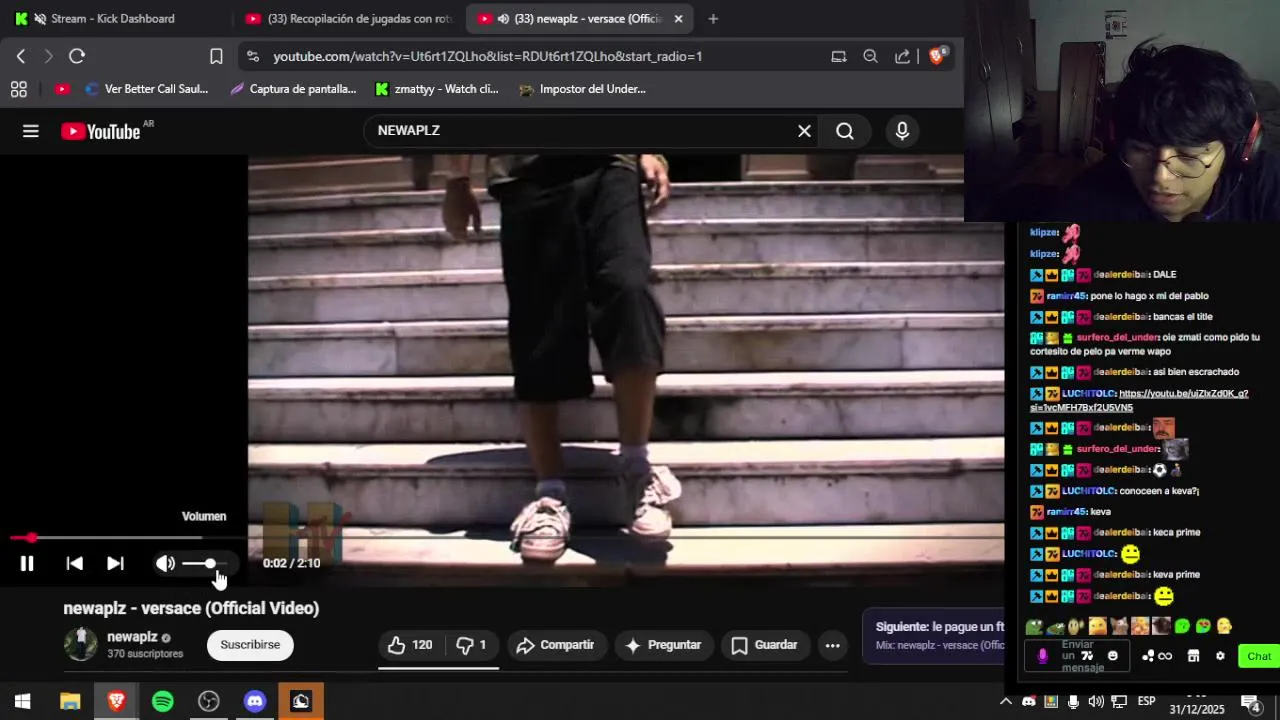Open LUCHITOLC's youtu.be link in chat
Viewport: 1280px width, 720px height.
tap(1139, 400)
